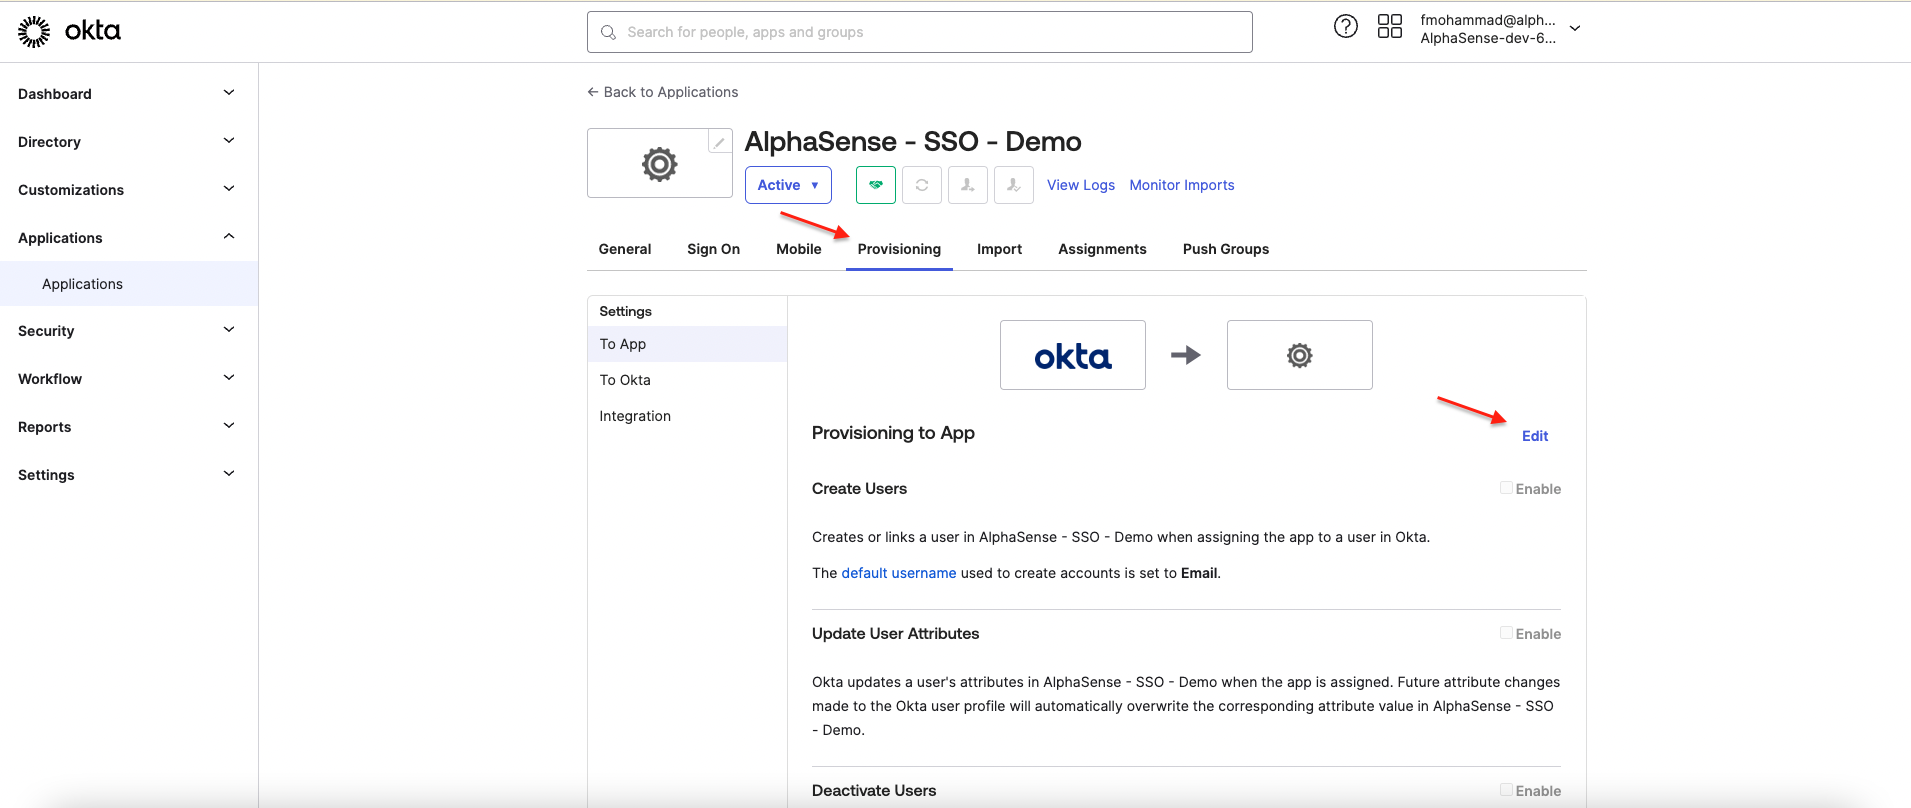1911x808 pixels.
Task: Expand the Workflow sidebar section
Action: (x=229, y=378)
